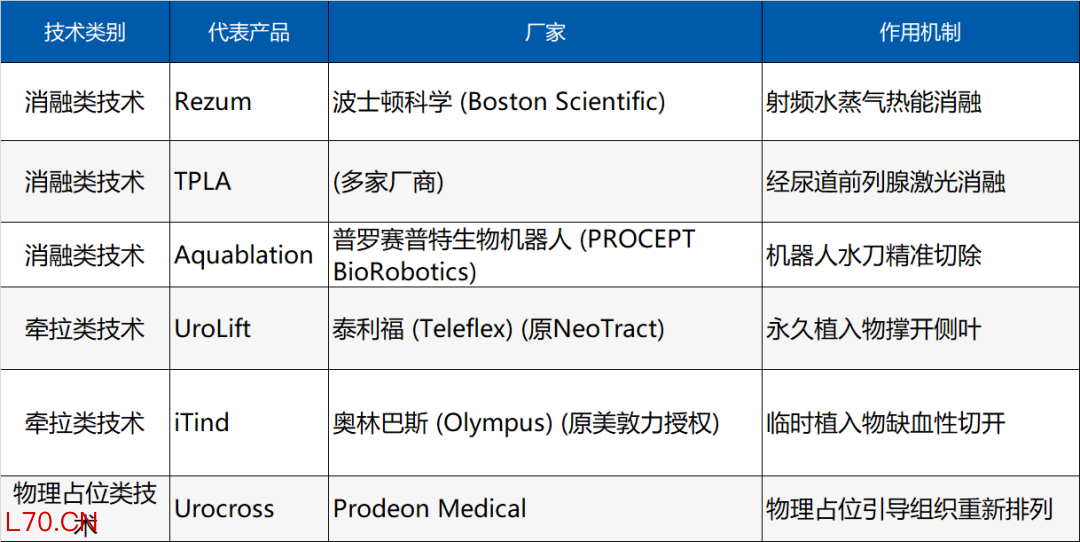Click the PROCEPT BioRobotics manufacturer cell
1080x542 pixels.
coord(514,255)
